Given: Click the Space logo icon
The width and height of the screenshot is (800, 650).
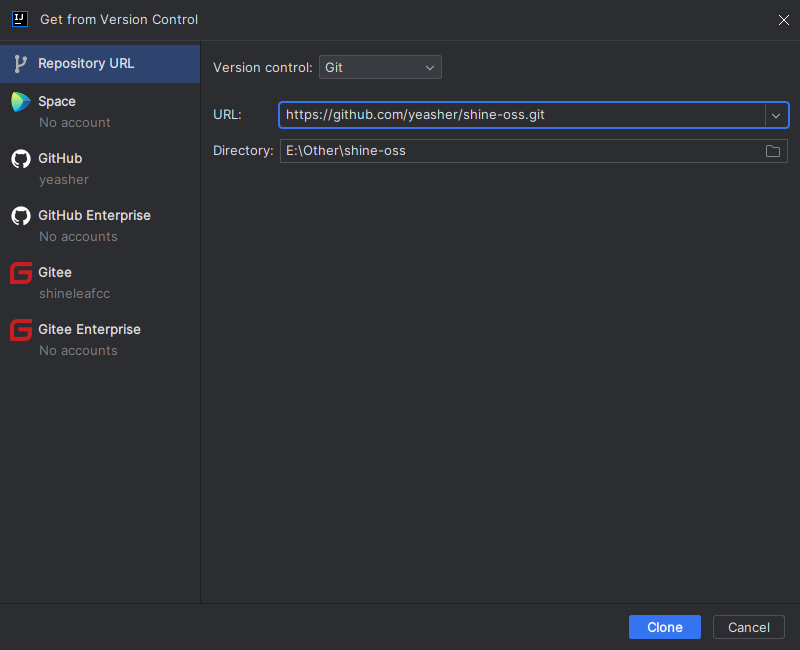Looking at the screenshot, I should point(21,102).
